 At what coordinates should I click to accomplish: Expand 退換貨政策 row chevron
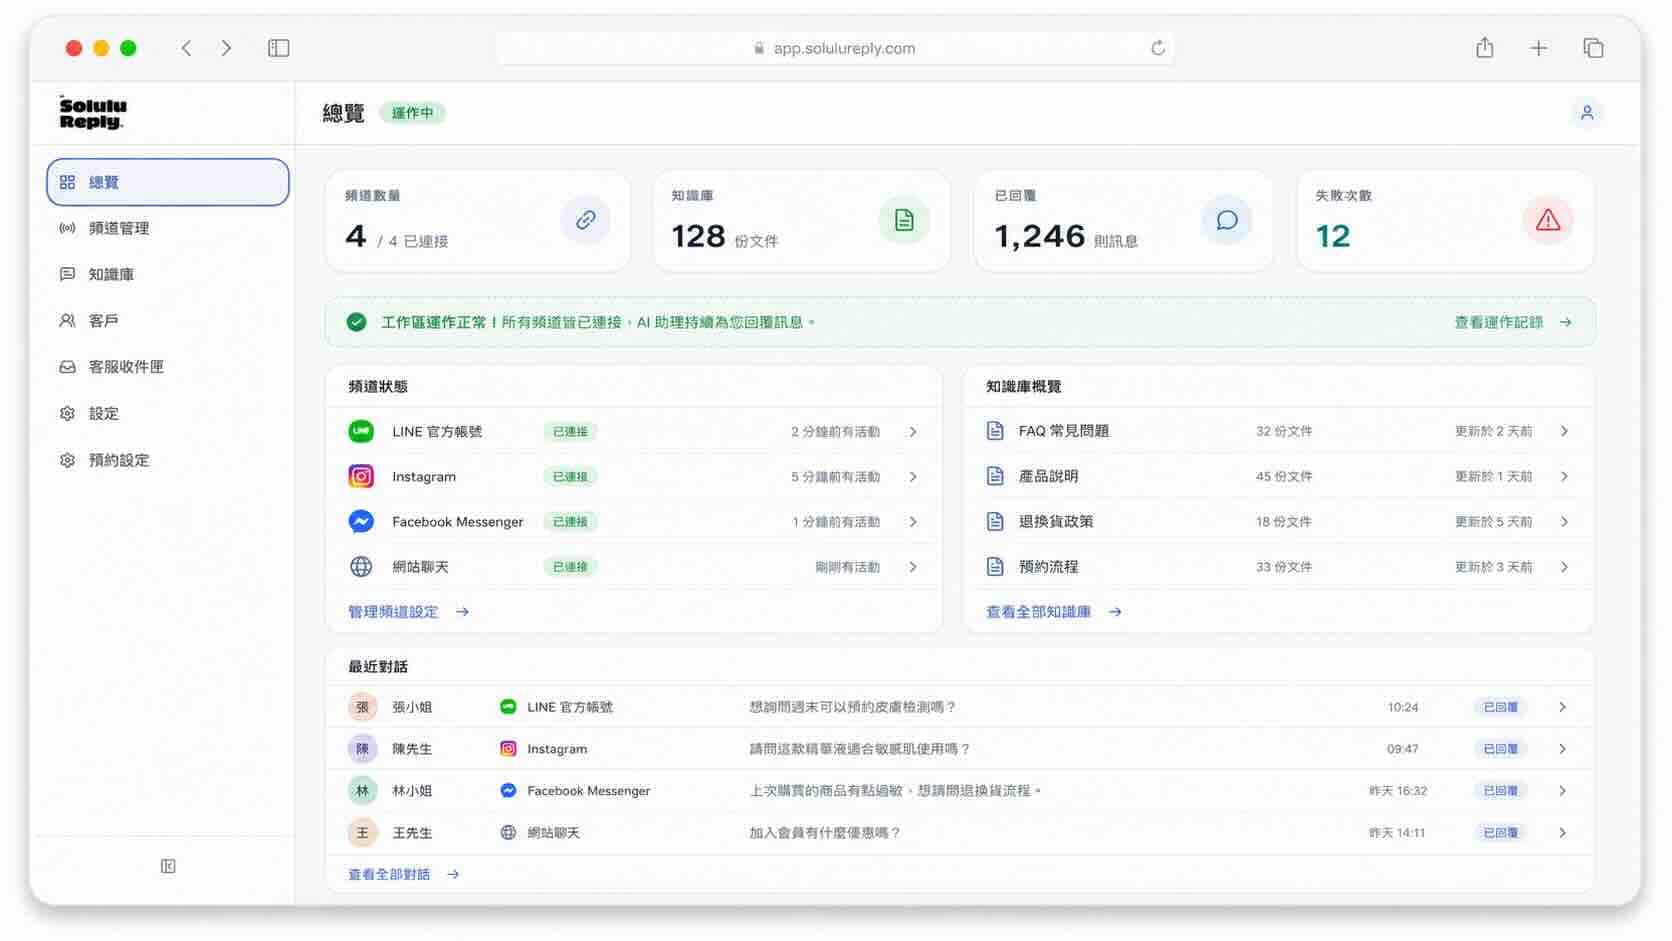1564,521
